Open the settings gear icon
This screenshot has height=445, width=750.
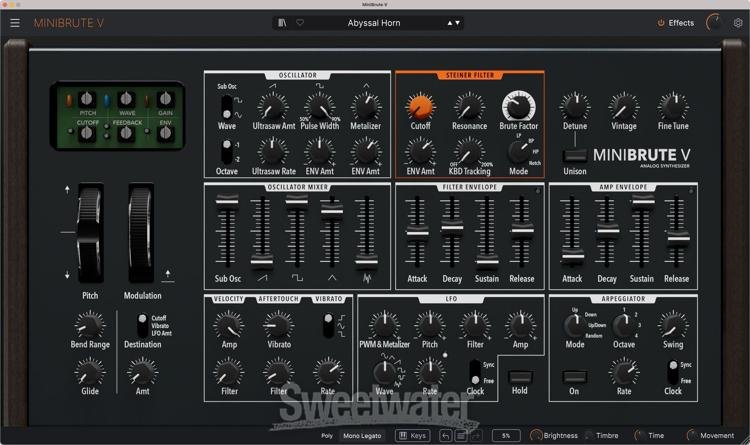tap(738, 22)
